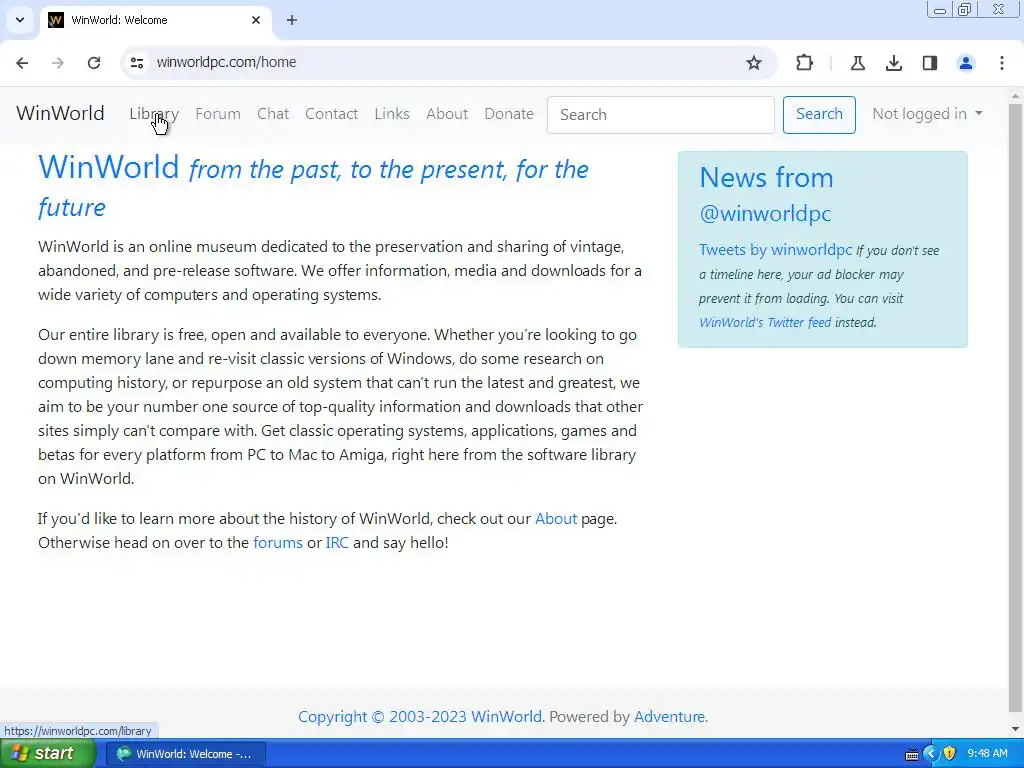Open the Chat nav item
Viewport: 1024px width, 768px height.
click(272, 114)
